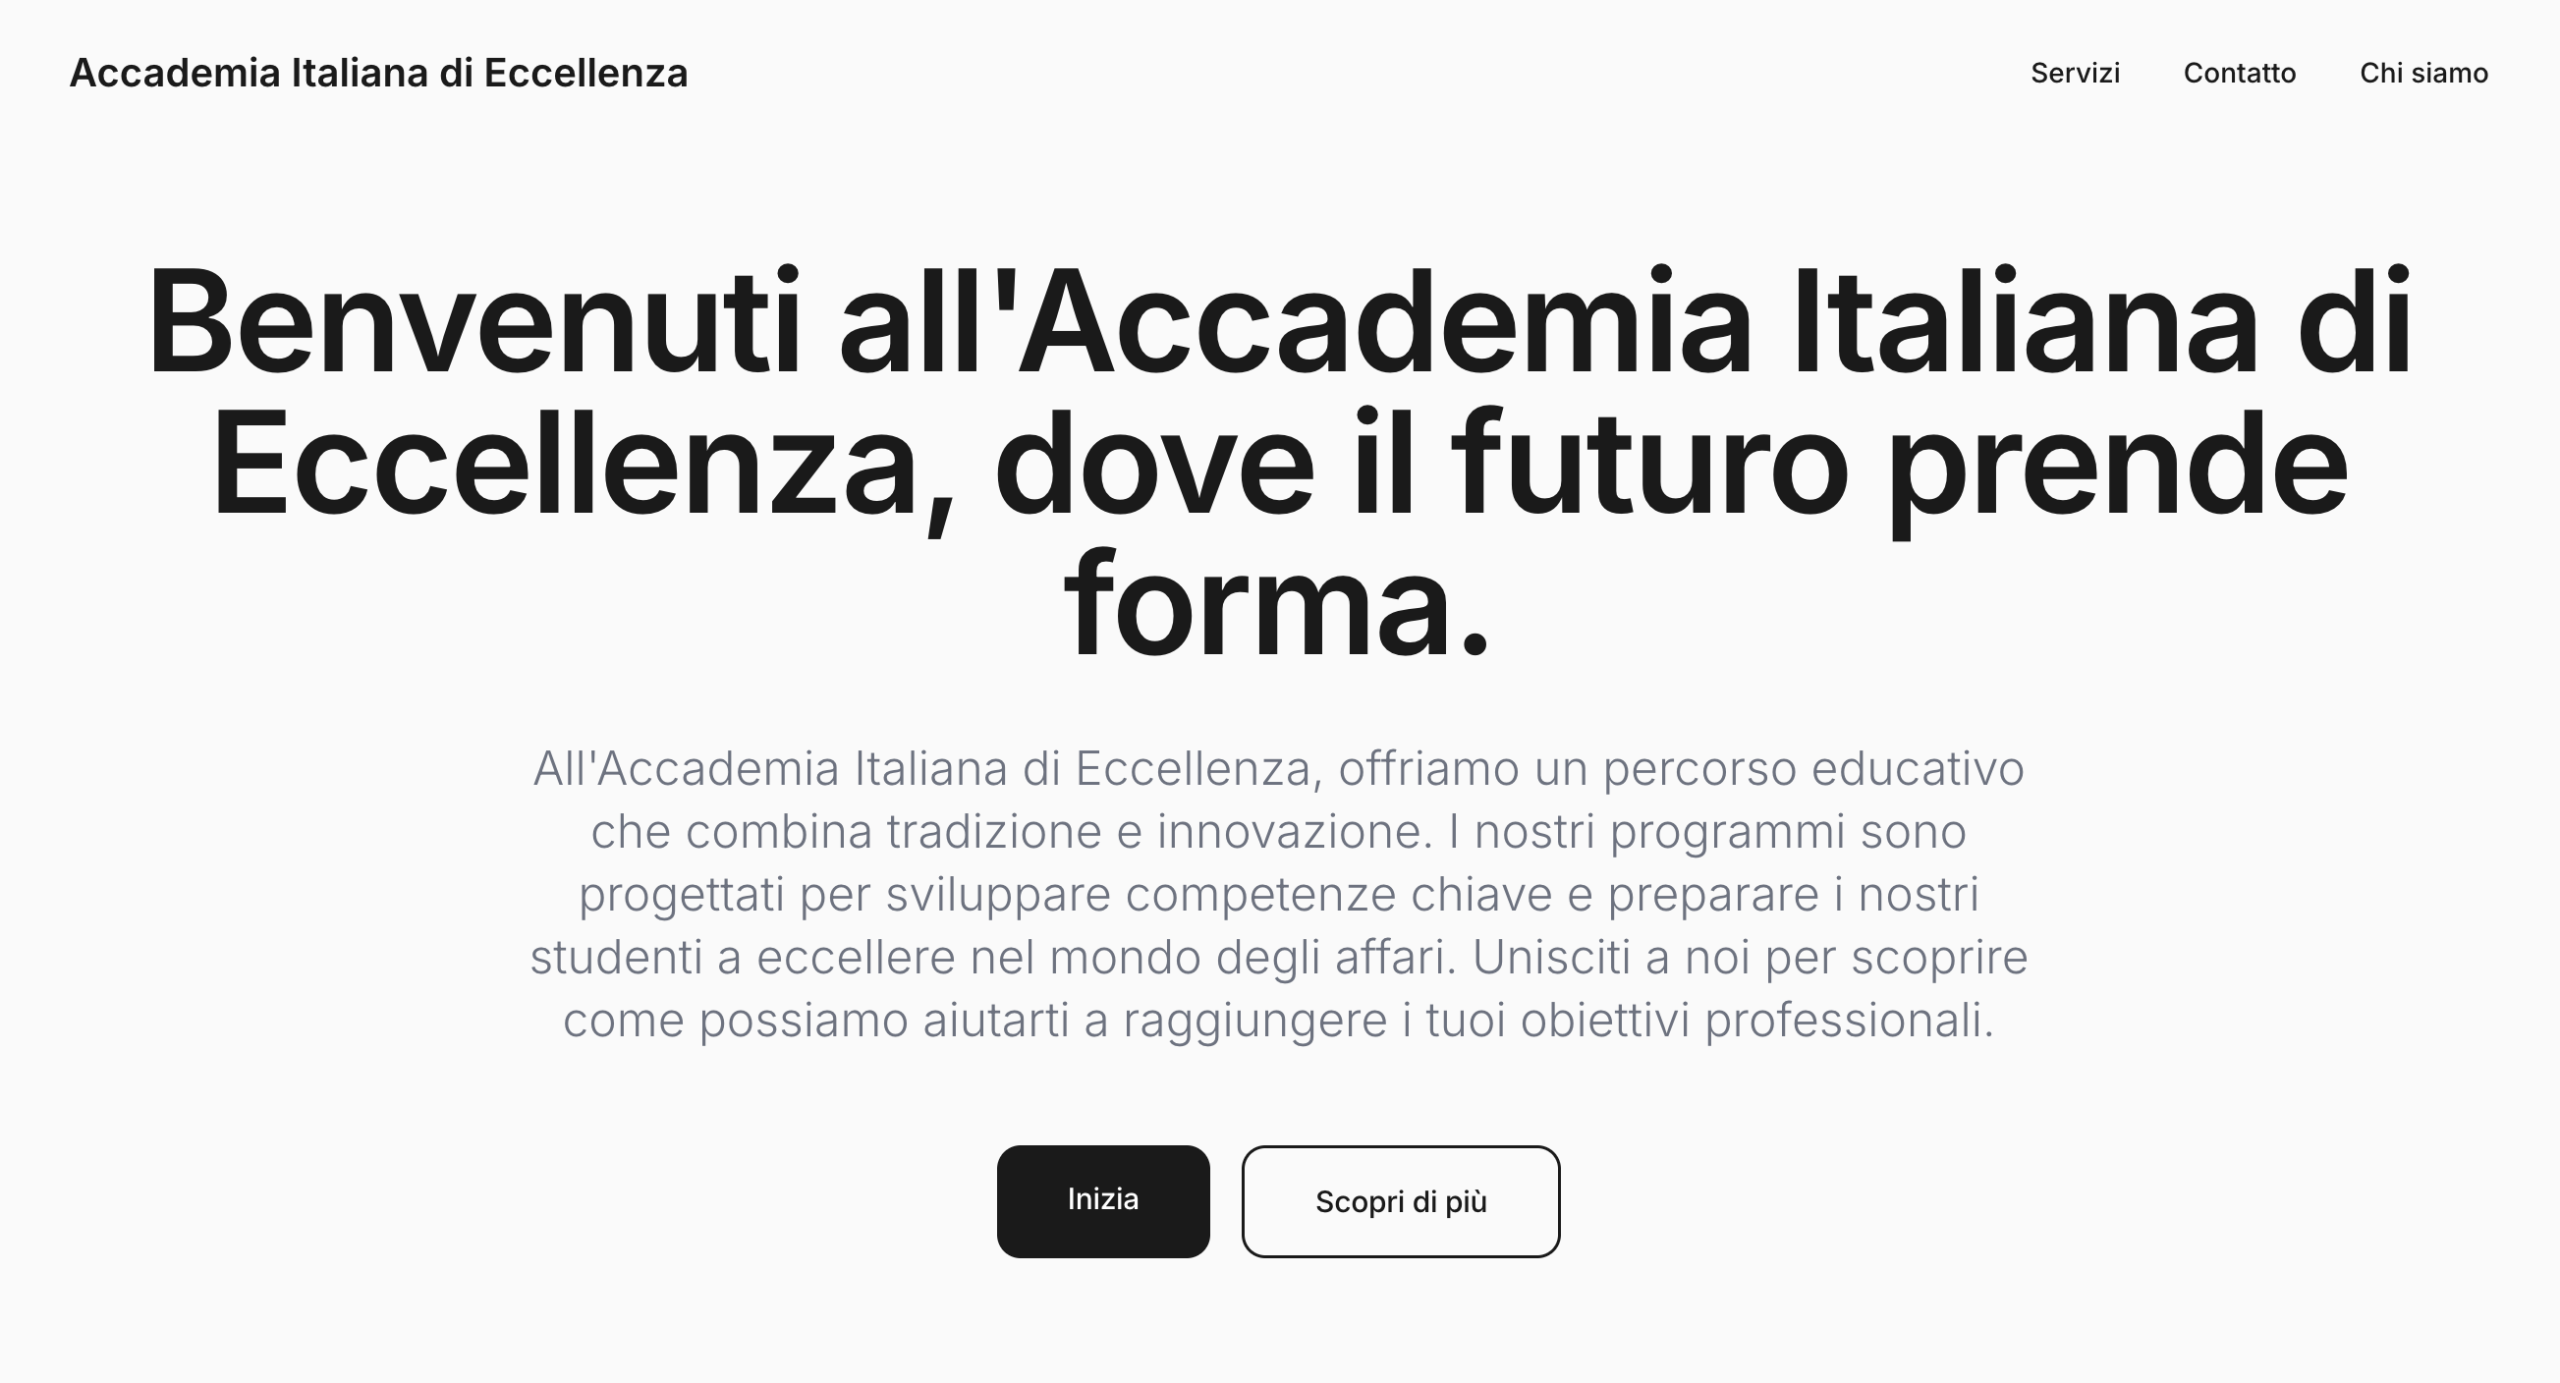Click the word Benvenuti in the headline
This screenshot has height=1383, width=2560.
(x=473, y=322)
